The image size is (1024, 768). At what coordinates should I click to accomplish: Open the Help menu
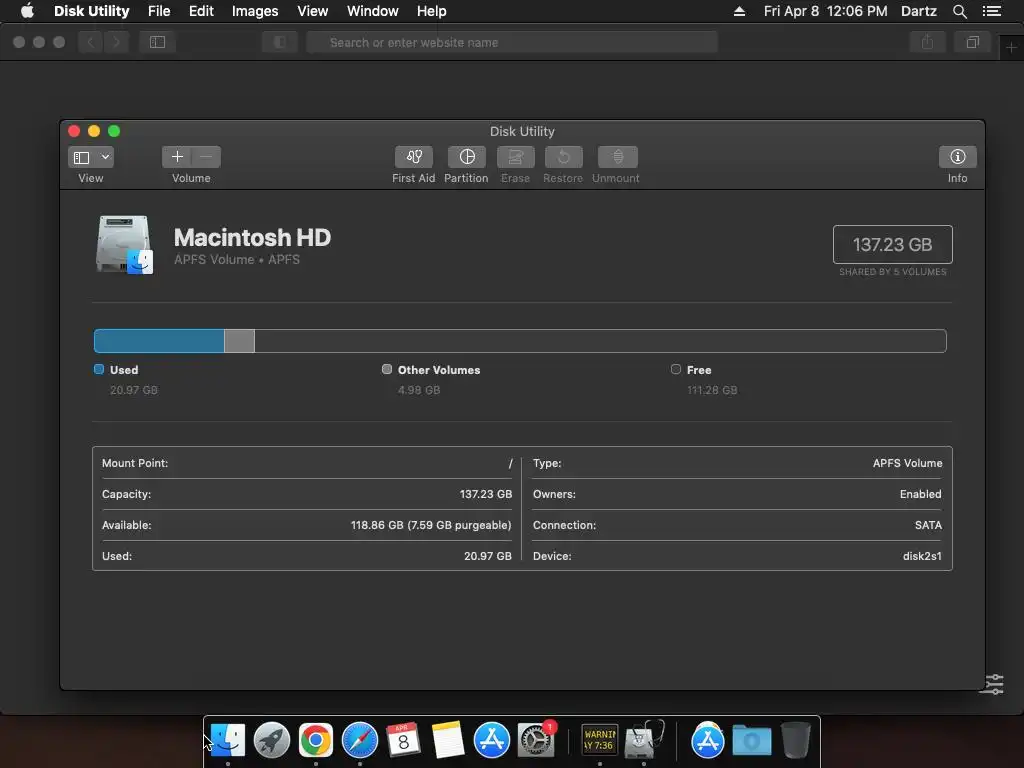(x=432, y=11)
